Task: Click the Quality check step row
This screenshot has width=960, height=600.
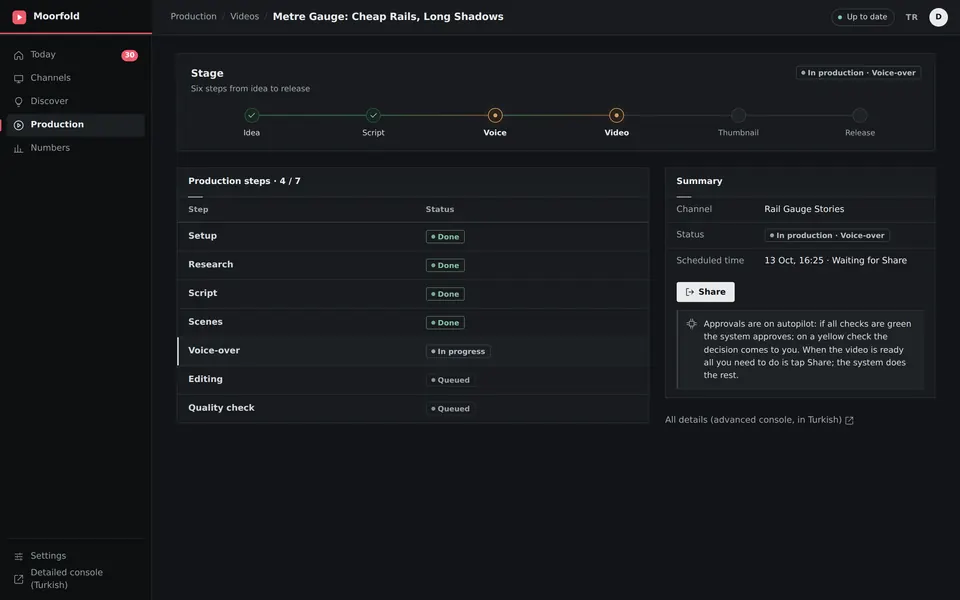Action: [413, 408]
